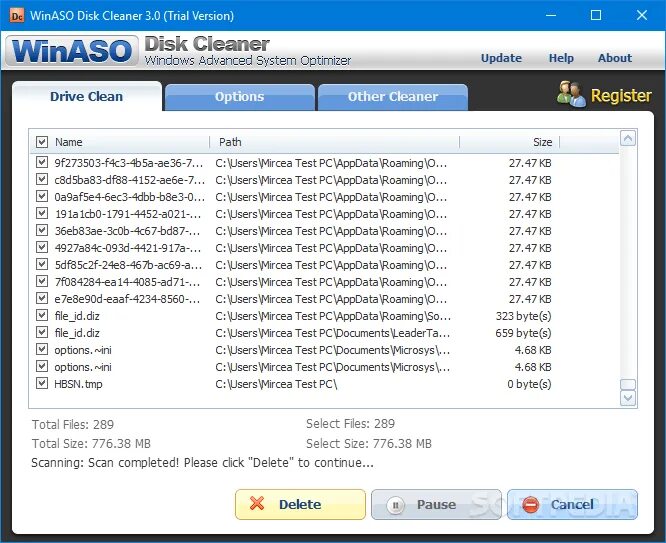Click the Dc app icon in title bar

(17, 16)
